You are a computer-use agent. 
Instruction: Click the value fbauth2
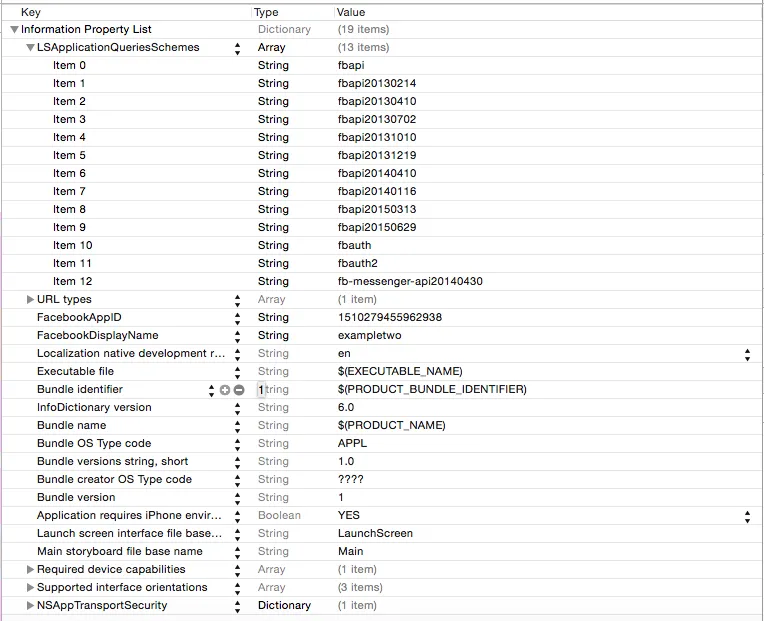[358, 263]
